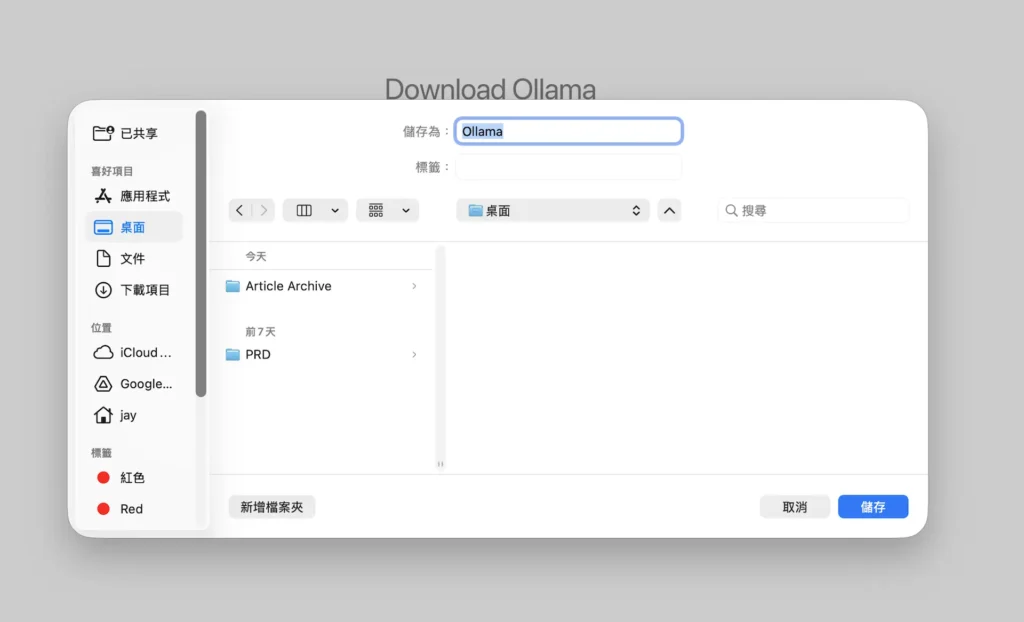Open the 桌面 location popup menu

[553, 210]
